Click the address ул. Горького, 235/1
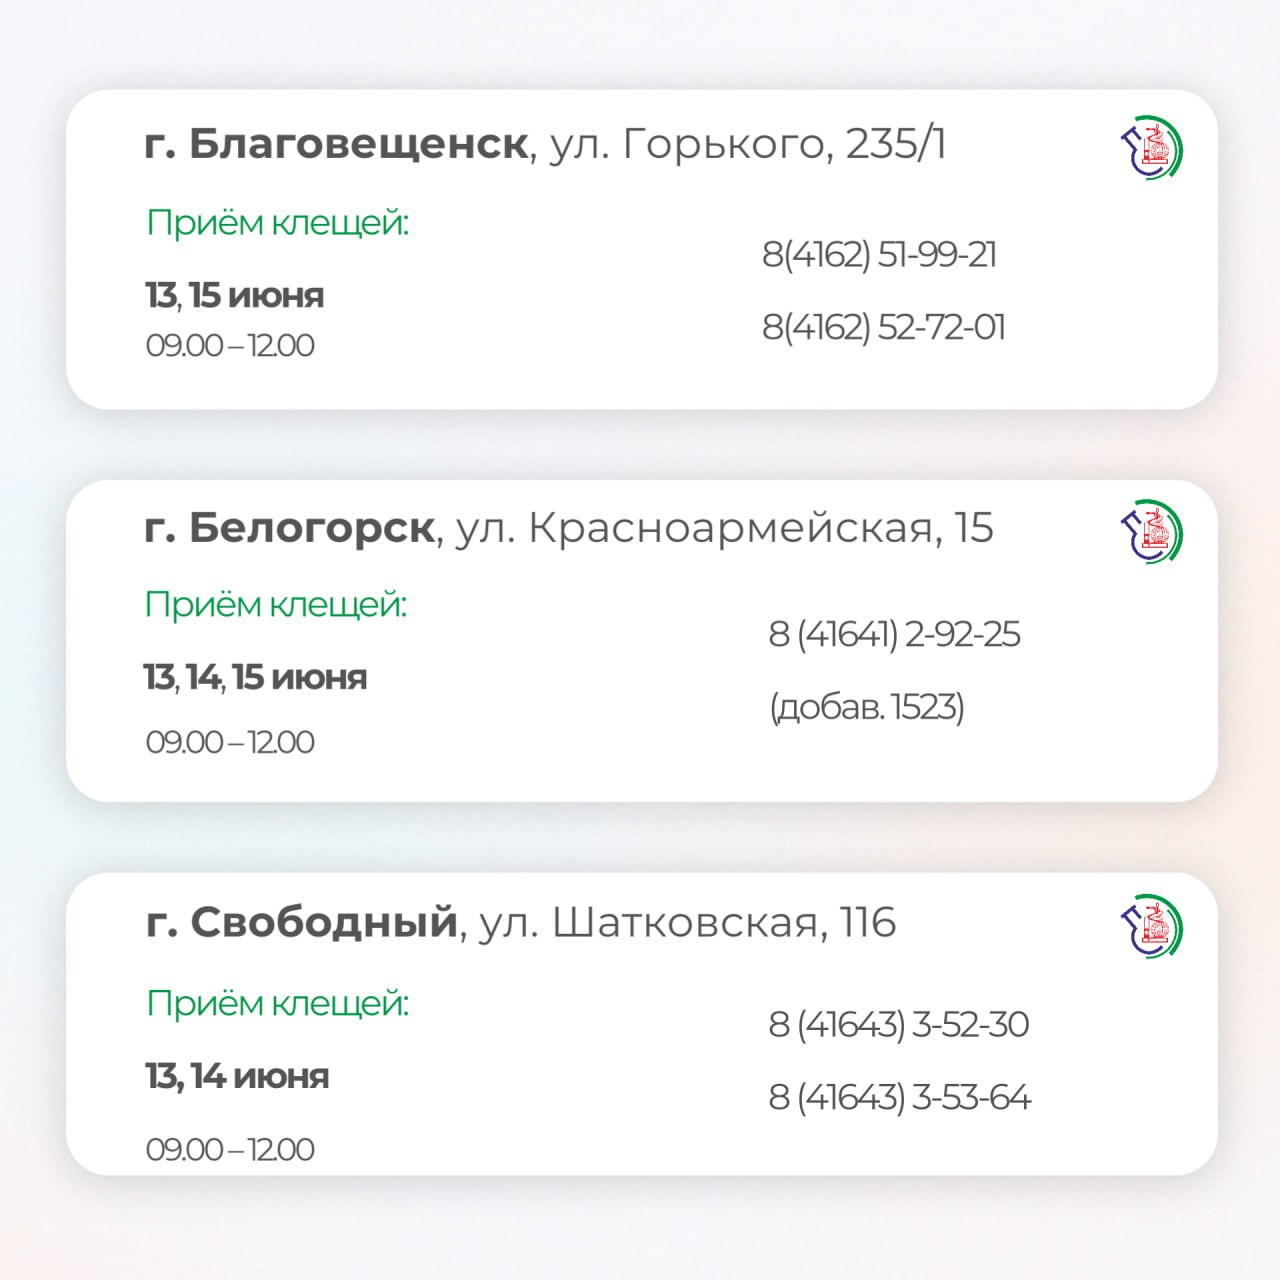 [748, 144]
